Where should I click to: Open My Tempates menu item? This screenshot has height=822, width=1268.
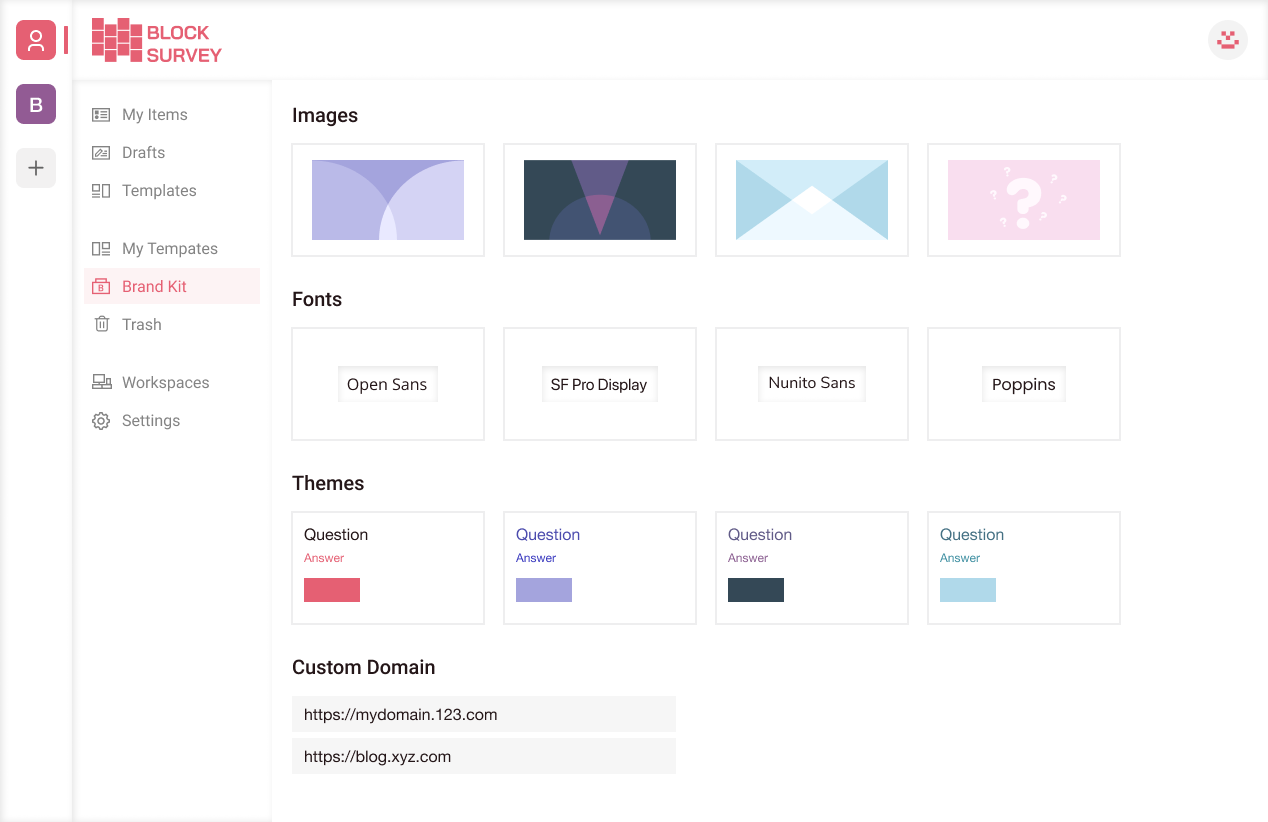click(x=172, y=249)
